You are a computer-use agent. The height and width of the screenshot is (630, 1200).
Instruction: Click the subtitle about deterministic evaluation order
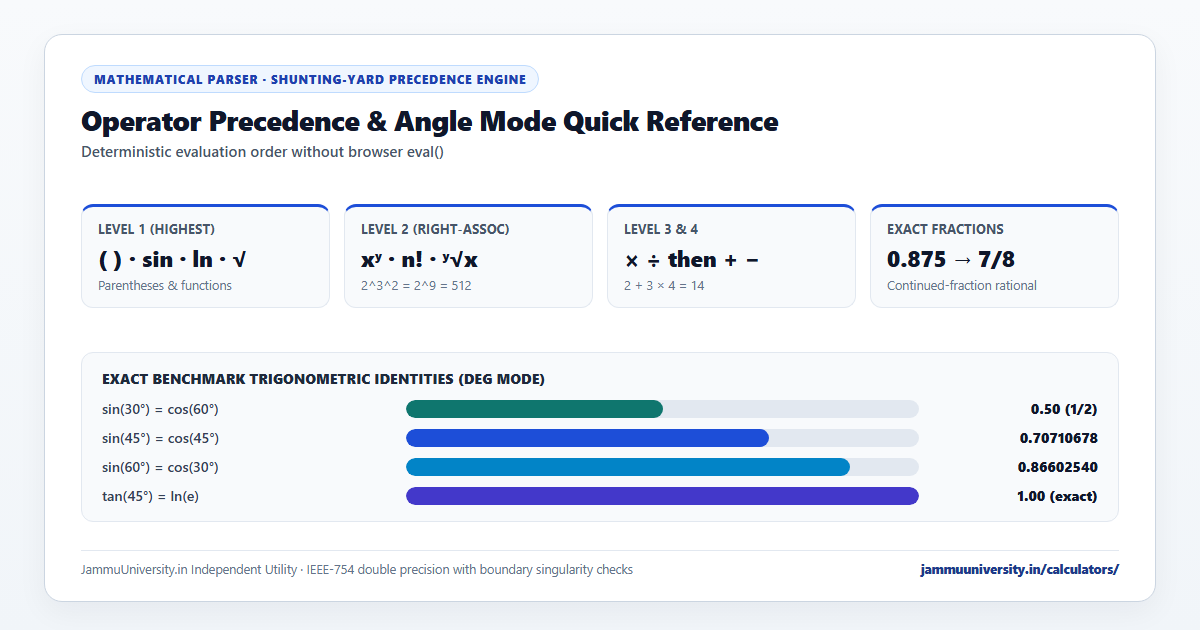(262, 152)
